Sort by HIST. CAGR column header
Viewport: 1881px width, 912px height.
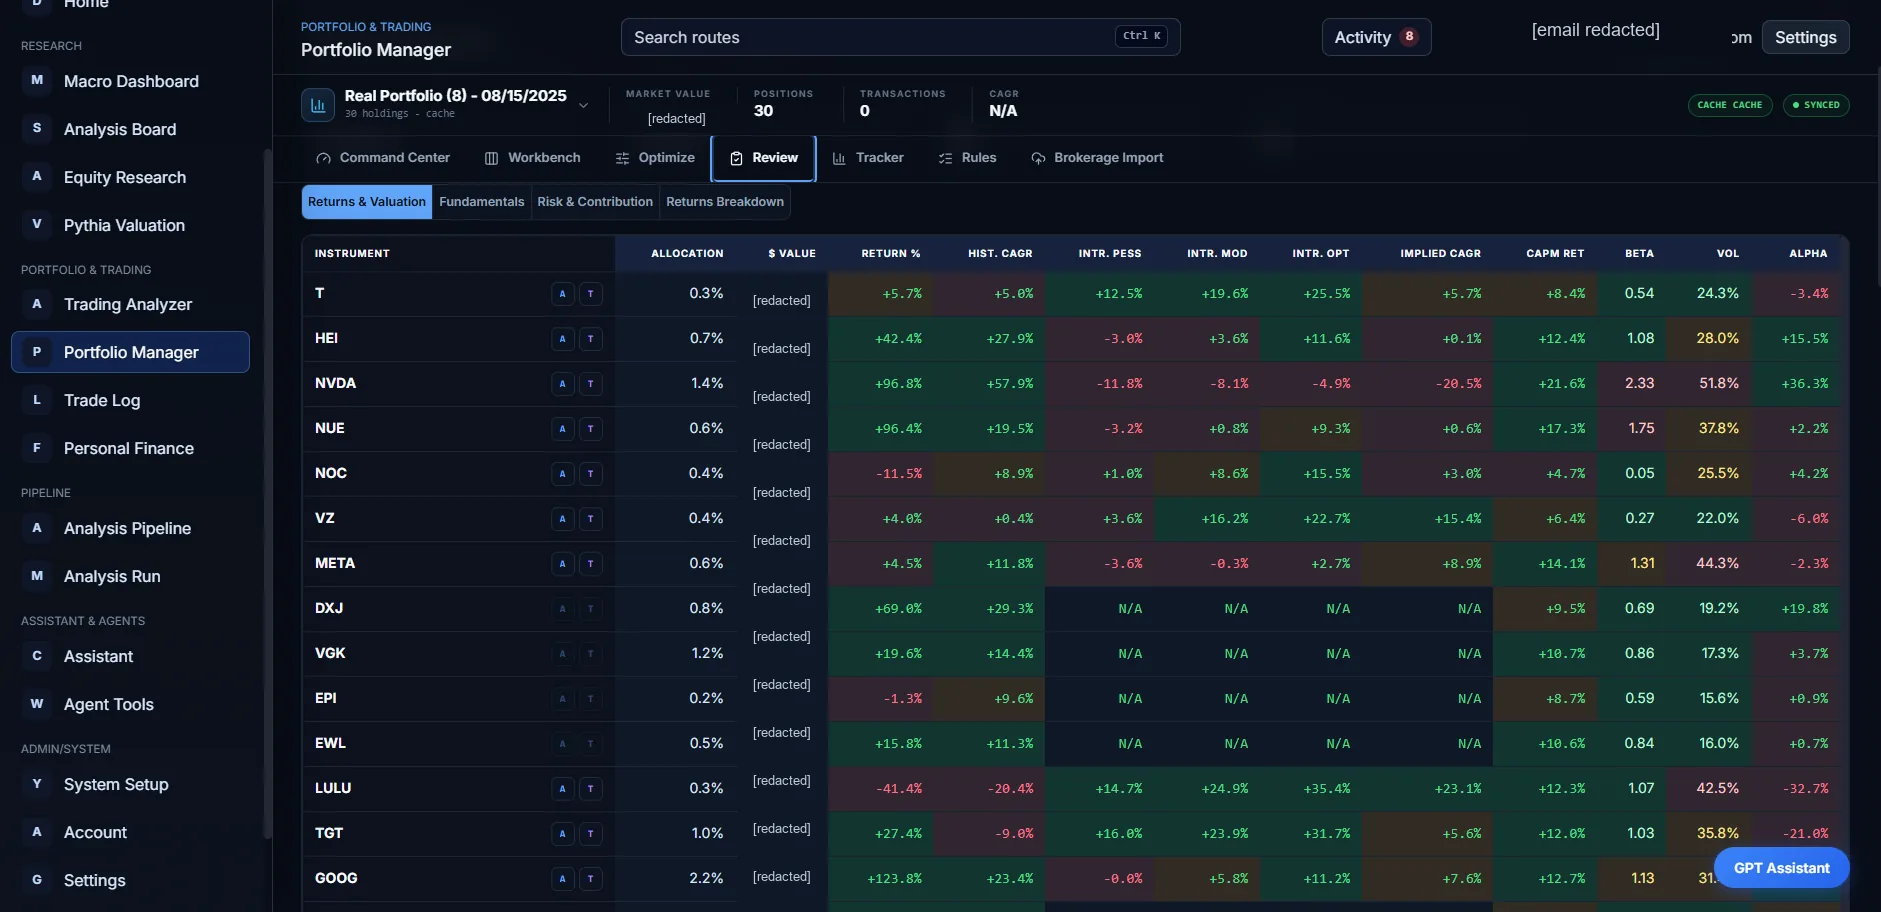coord(1000,254)
